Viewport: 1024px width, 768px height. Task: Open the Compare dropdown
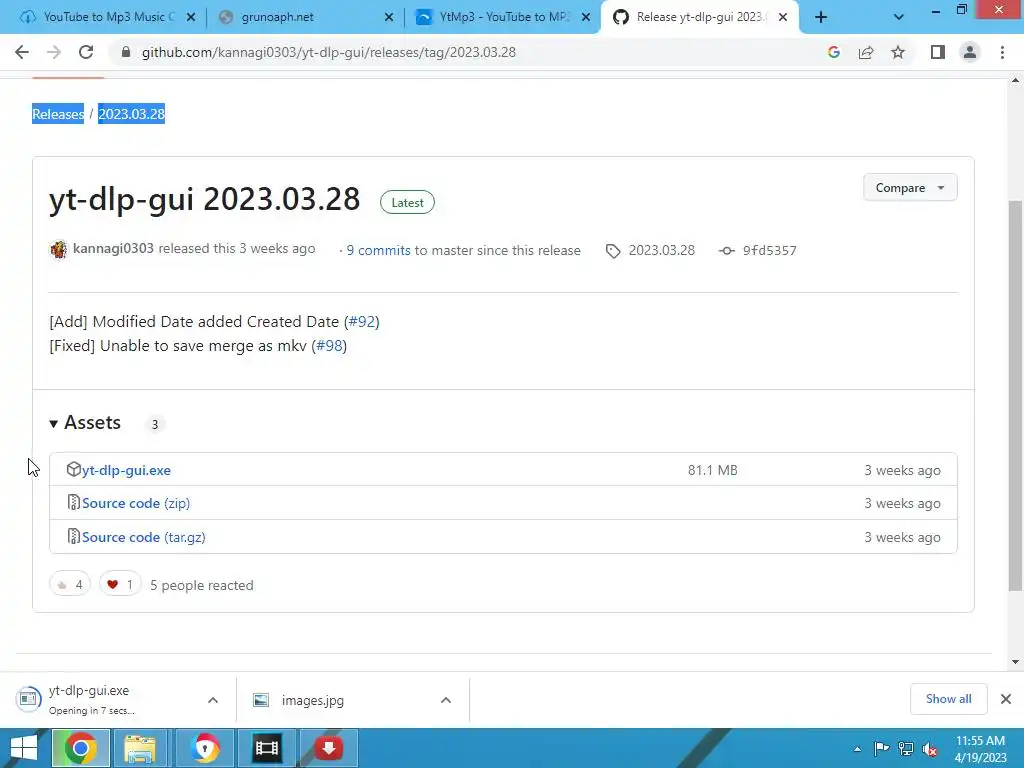click(x=910, y=187)
